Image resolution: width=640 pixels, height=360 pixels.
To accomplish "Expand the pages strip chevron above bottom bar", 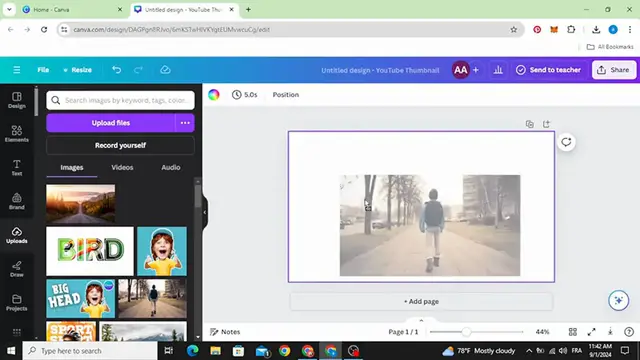I will click(x=421, y=320).
